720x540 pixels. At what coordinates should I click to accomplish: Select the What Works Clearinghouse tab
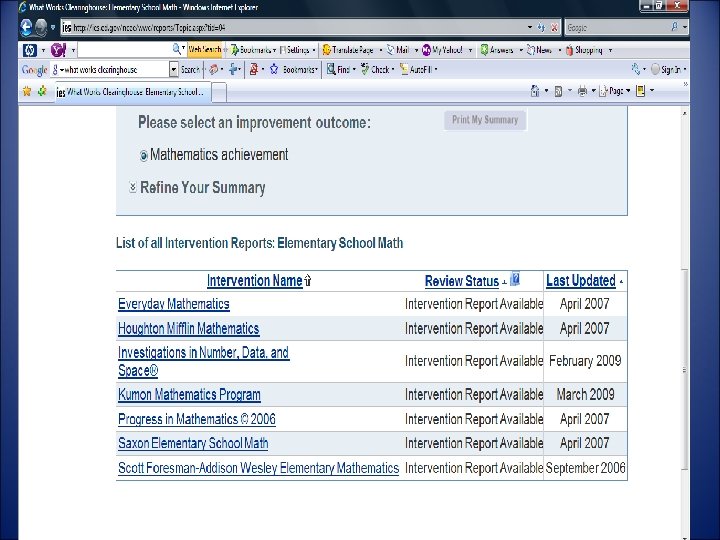click(x=133, y=92)
